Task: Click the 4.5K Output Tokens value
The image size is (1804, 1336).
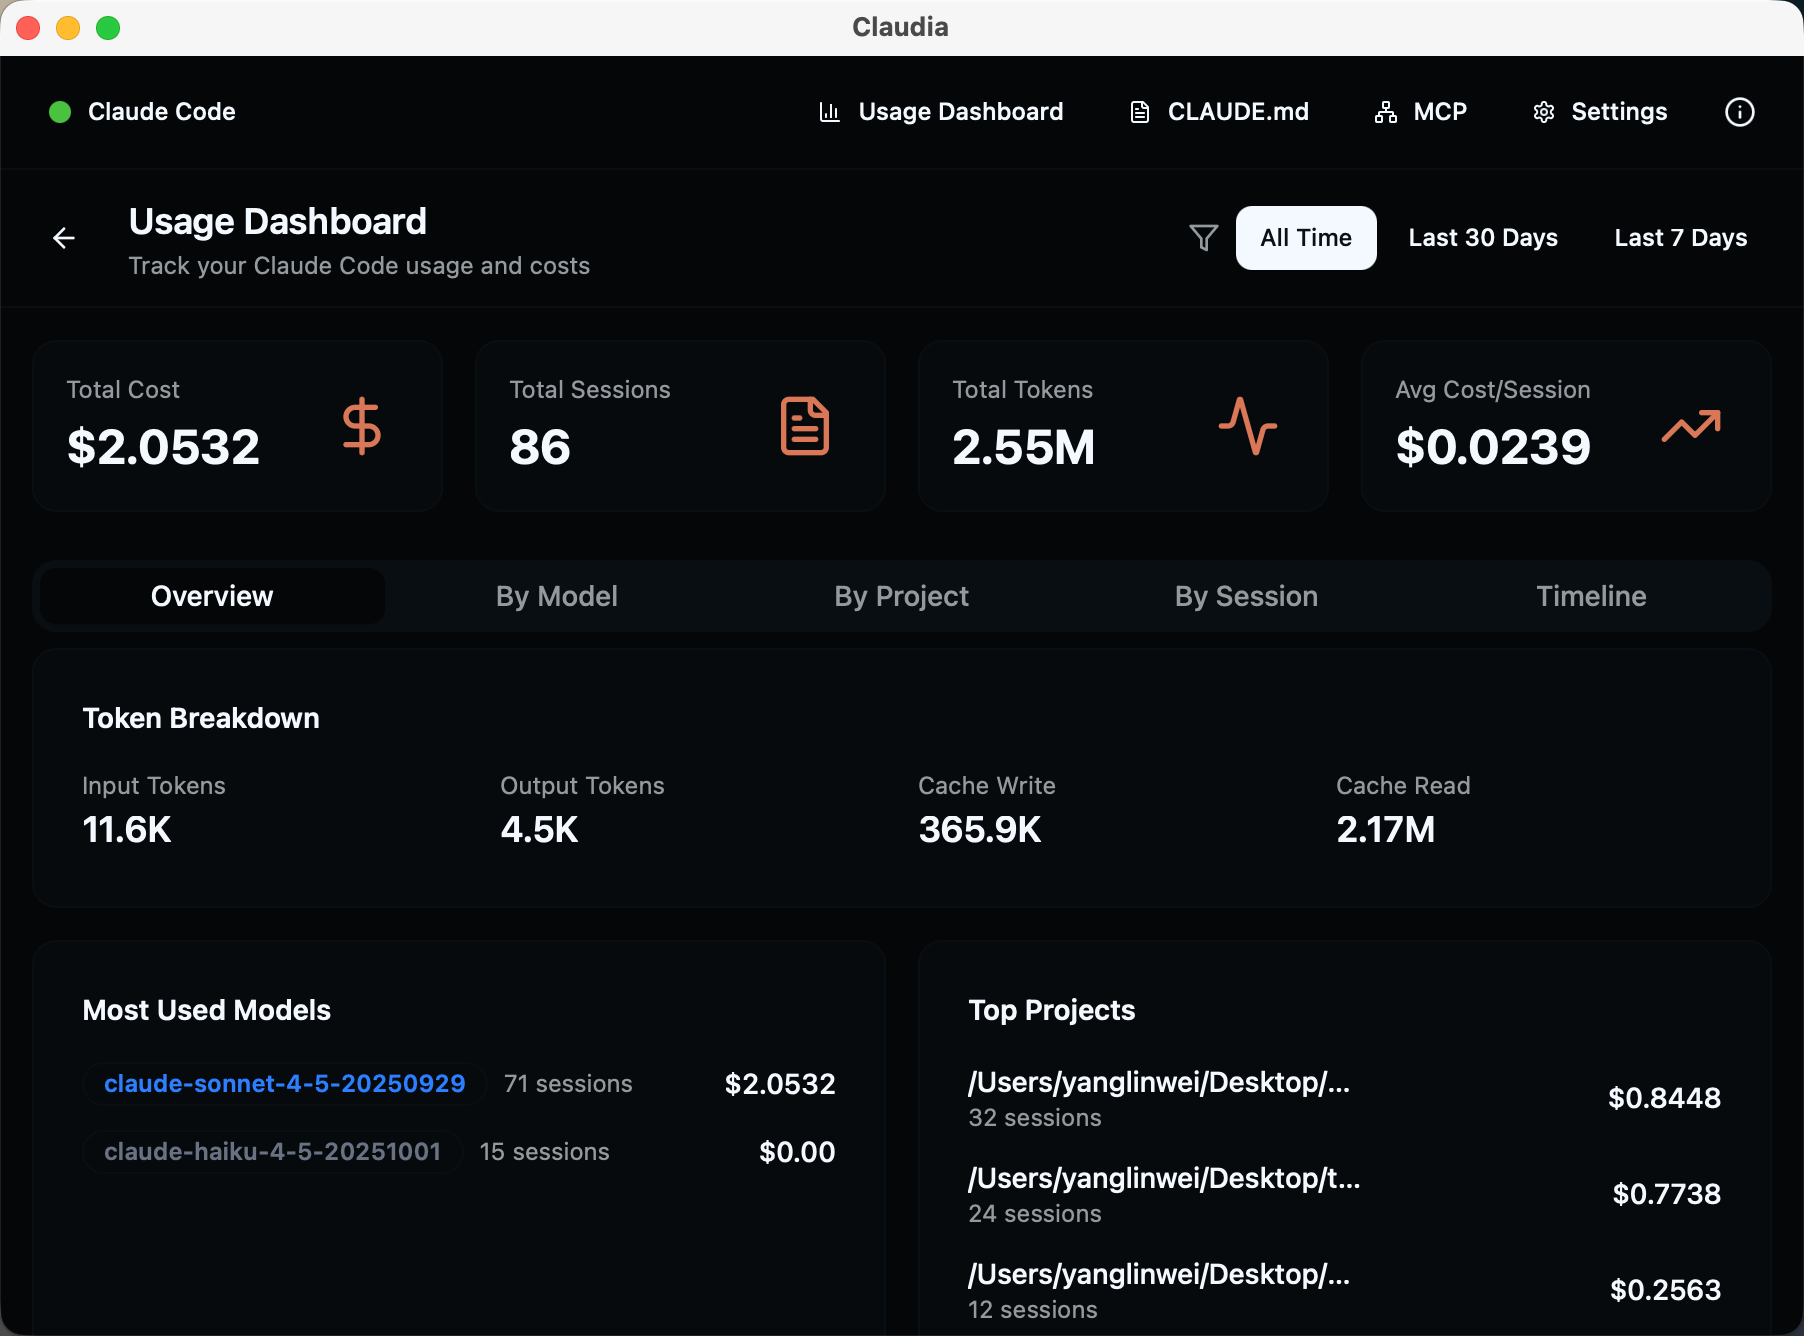Action: [539, 829]
